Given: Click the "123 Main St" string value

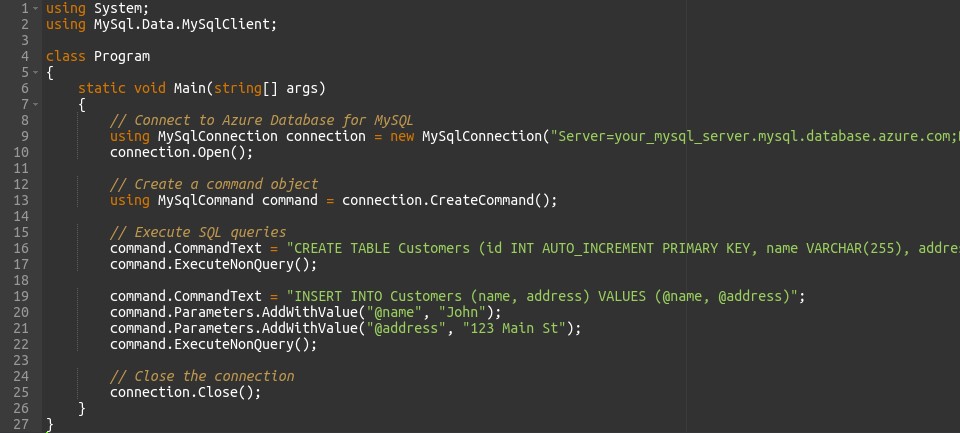Looking at the screenshot, I should [x=517, y=328].
